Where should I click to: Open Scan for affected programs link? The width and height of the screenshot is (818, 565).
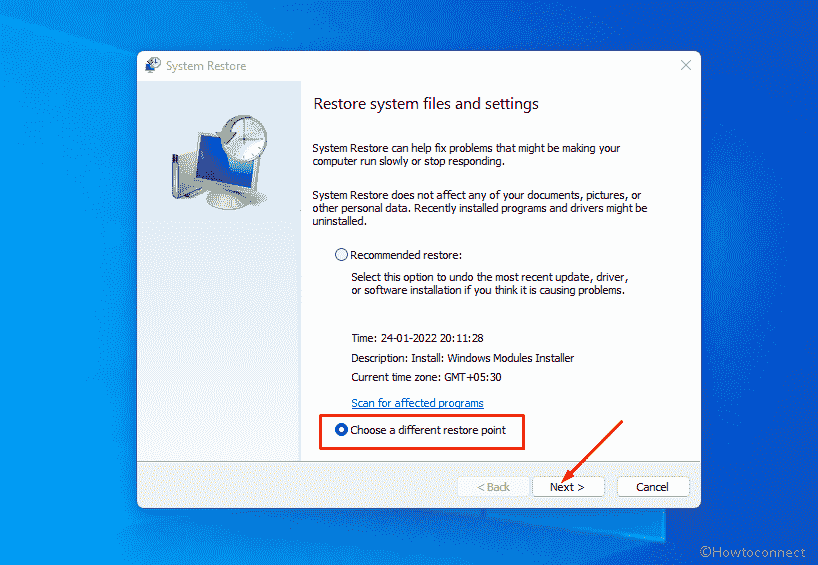pos(417,403)
